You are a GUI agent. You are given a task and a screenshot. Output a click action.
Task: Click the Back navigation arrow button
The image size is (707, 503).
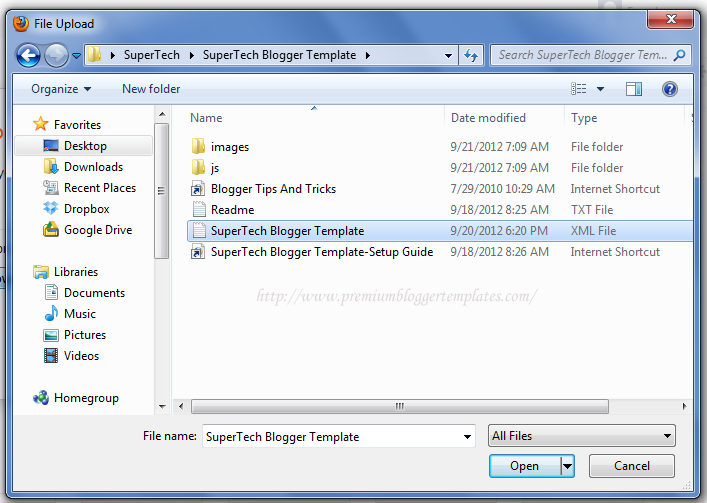[28, 55]
